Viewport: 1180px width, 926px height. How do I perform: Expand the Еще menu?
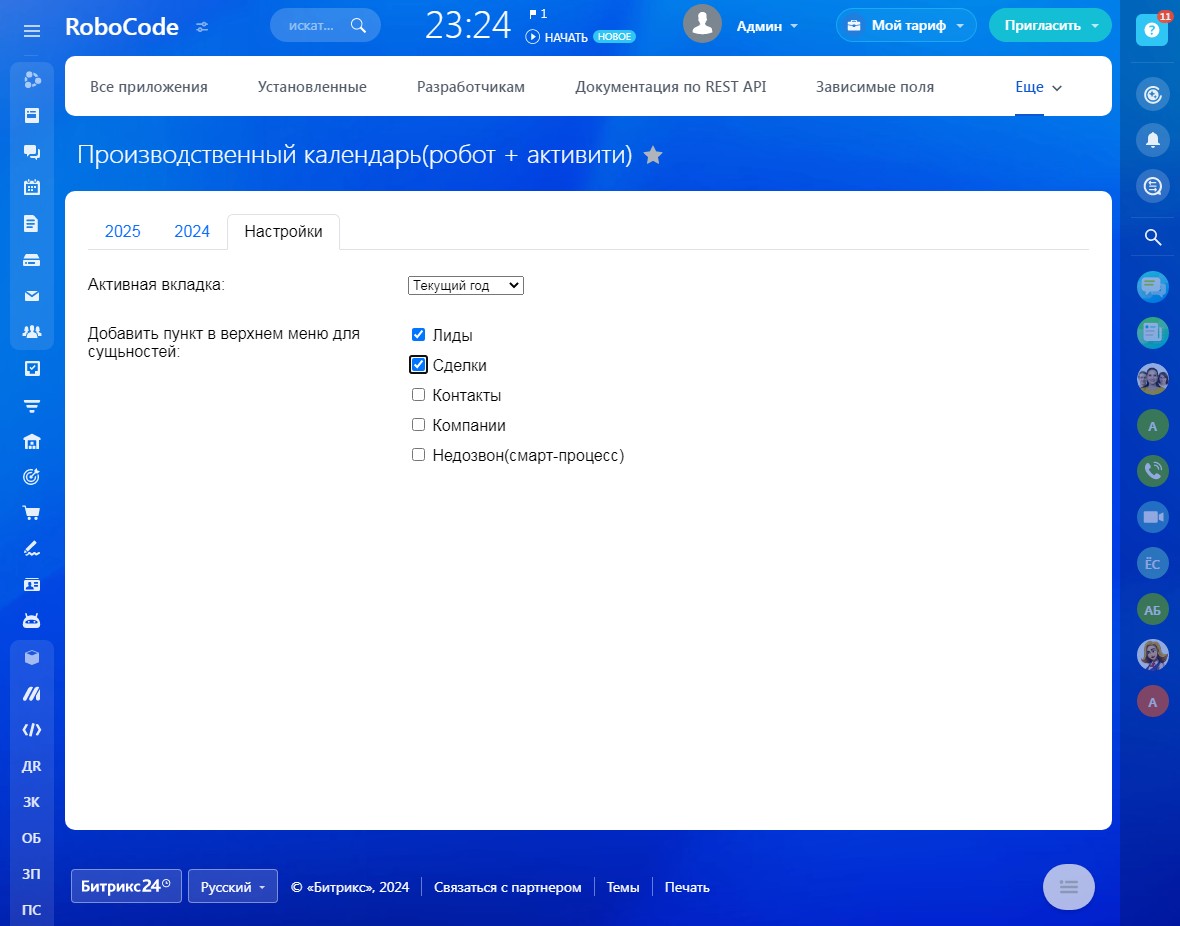point(1037,87)
